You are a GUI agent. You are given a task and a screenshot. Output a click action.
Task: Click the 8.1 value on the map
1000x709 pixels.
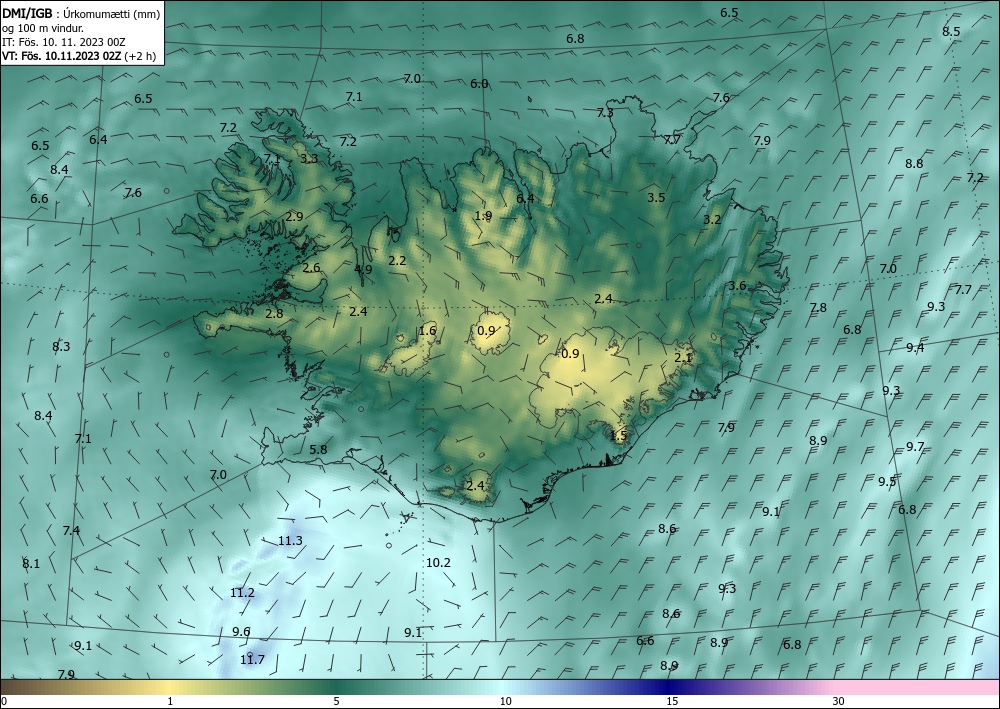coord(31,564)
